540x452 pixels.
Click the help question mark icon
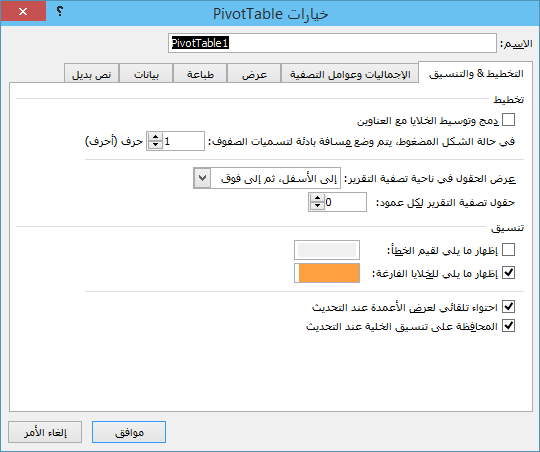pos(60,11)
